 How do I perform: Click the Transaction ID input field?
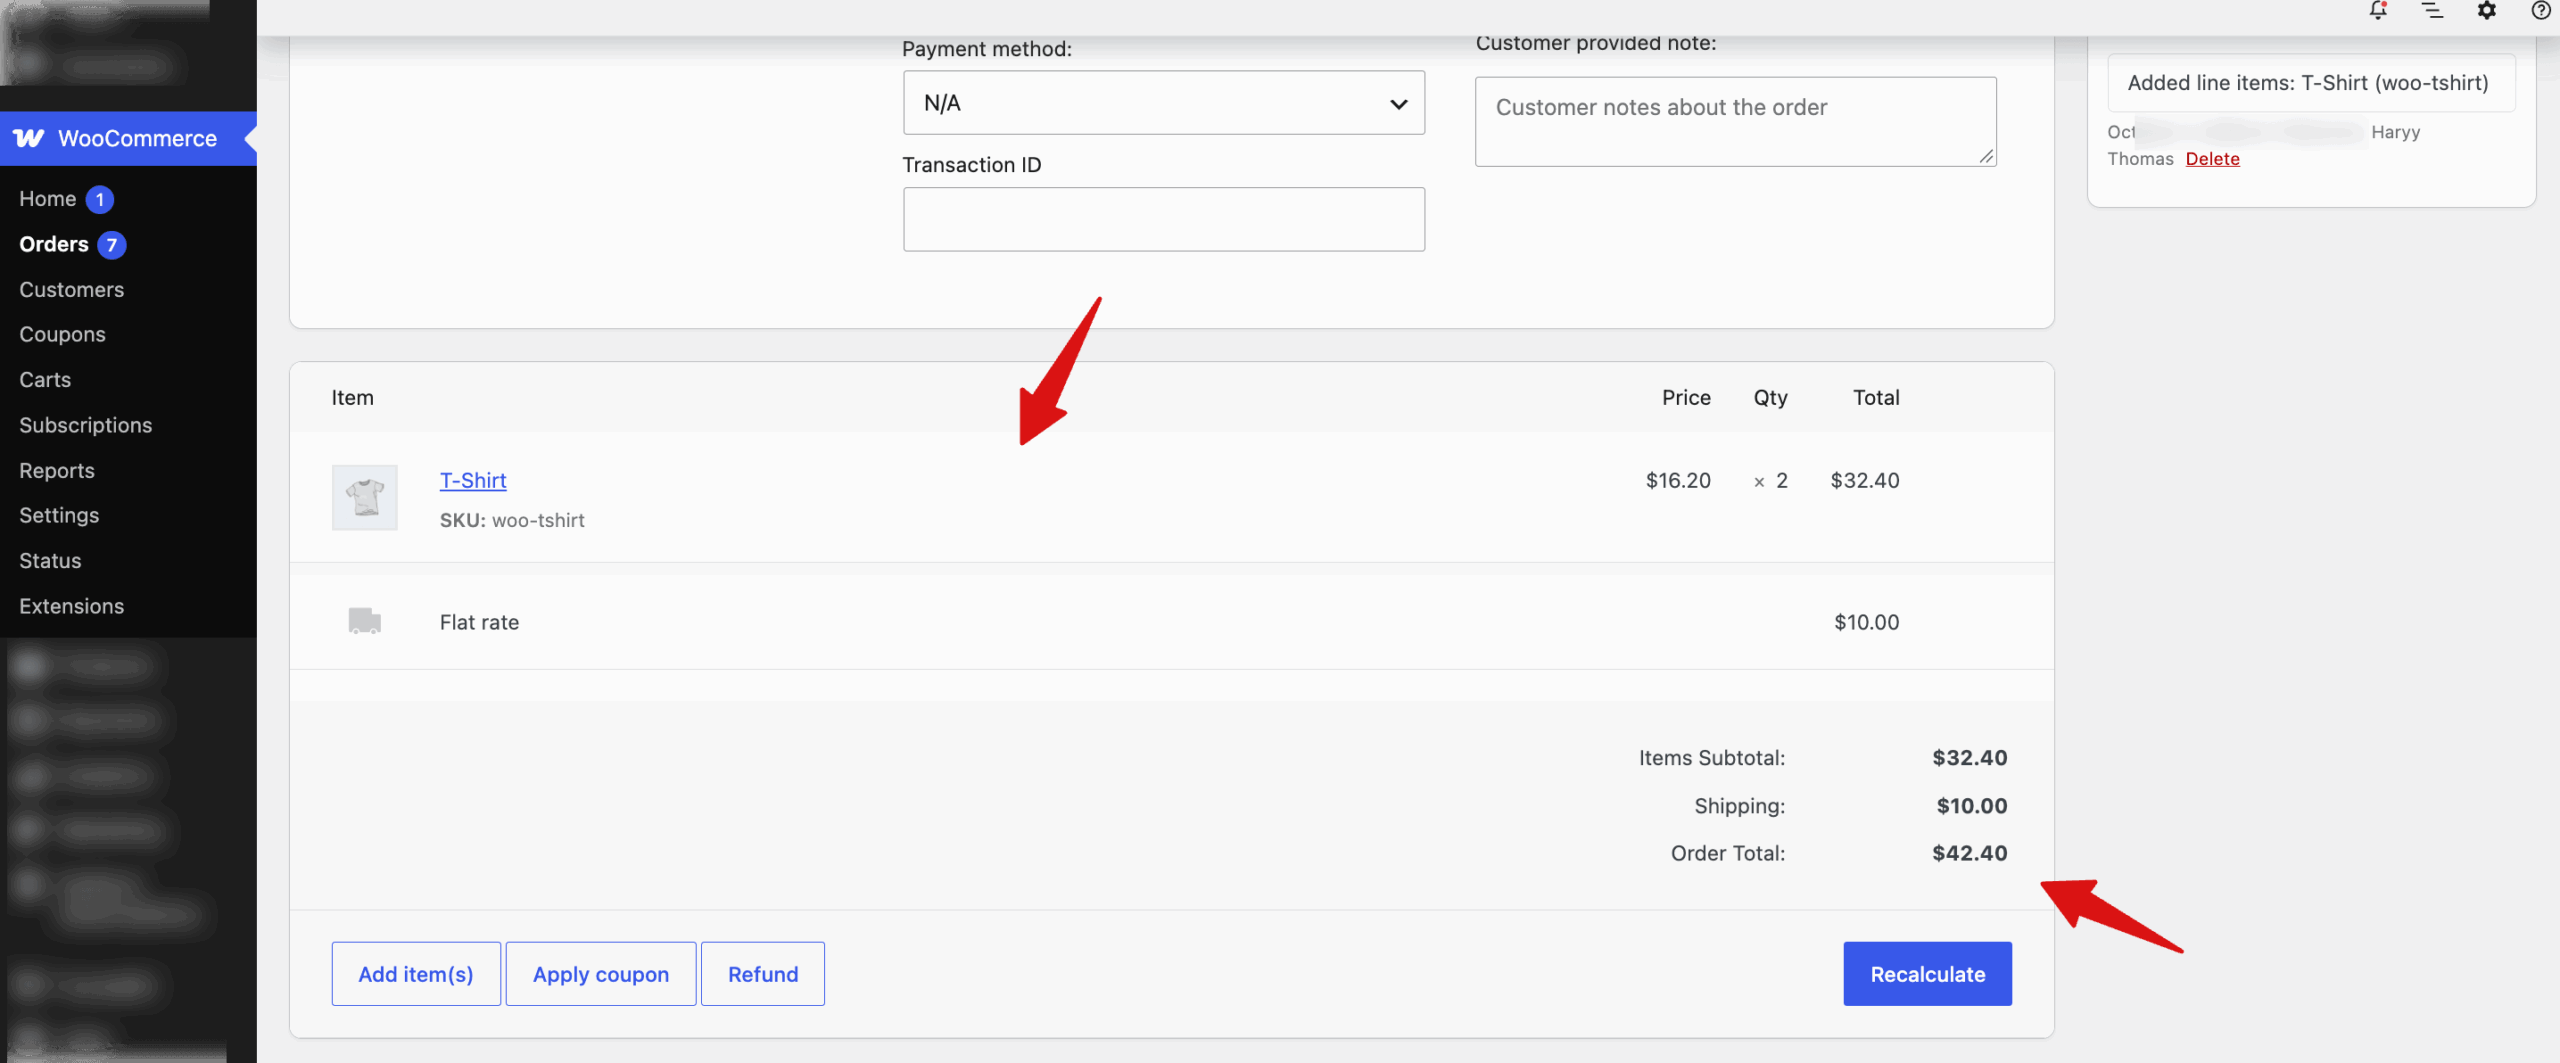tap(1164, 219)
